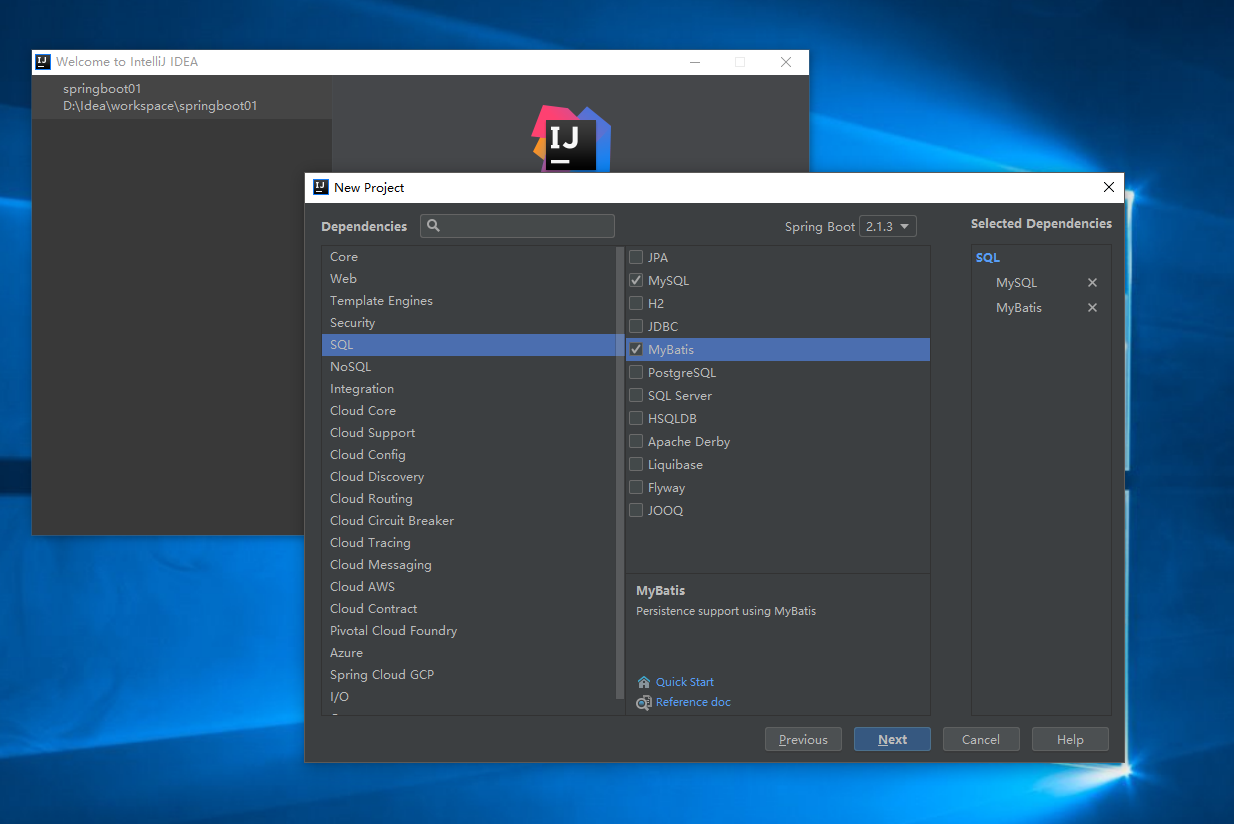Check the Apache Derby dependency

tap(636, 441)
